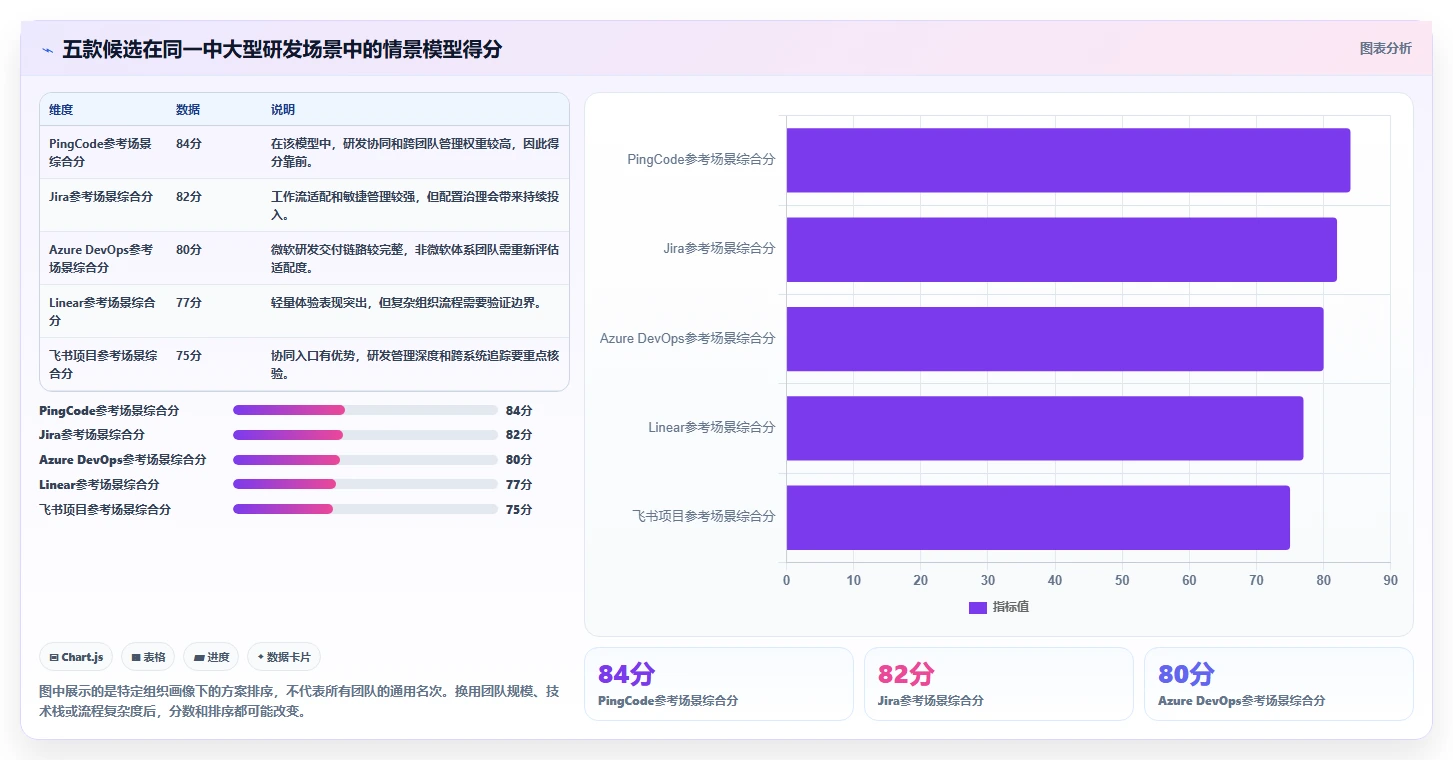Click the 飞书项目 bar in the chart
This screenshot has height=760, width=1453.
[1038, 517]
